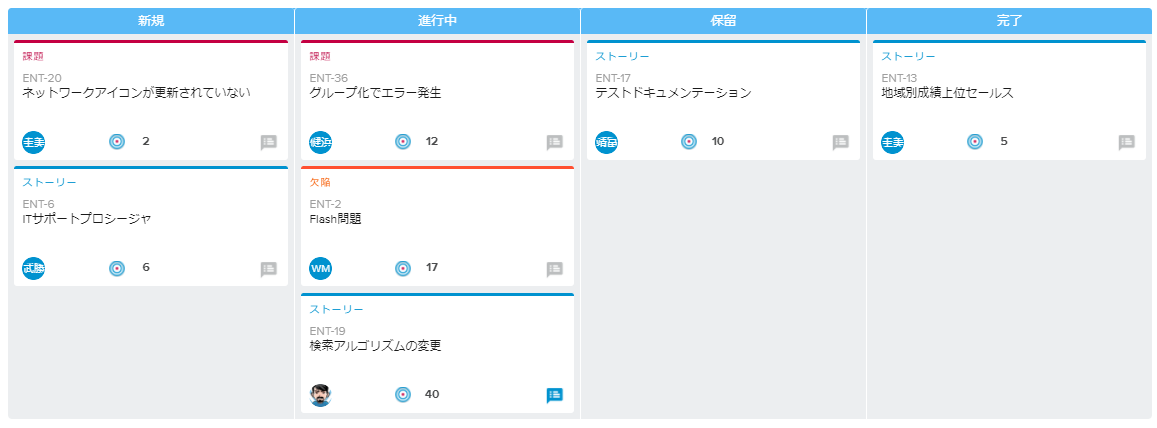The width and height of the screenshot is (1157, 428).
Task: Open the 検索アルゴリズムの変更 card title
Action: [375, 346]
